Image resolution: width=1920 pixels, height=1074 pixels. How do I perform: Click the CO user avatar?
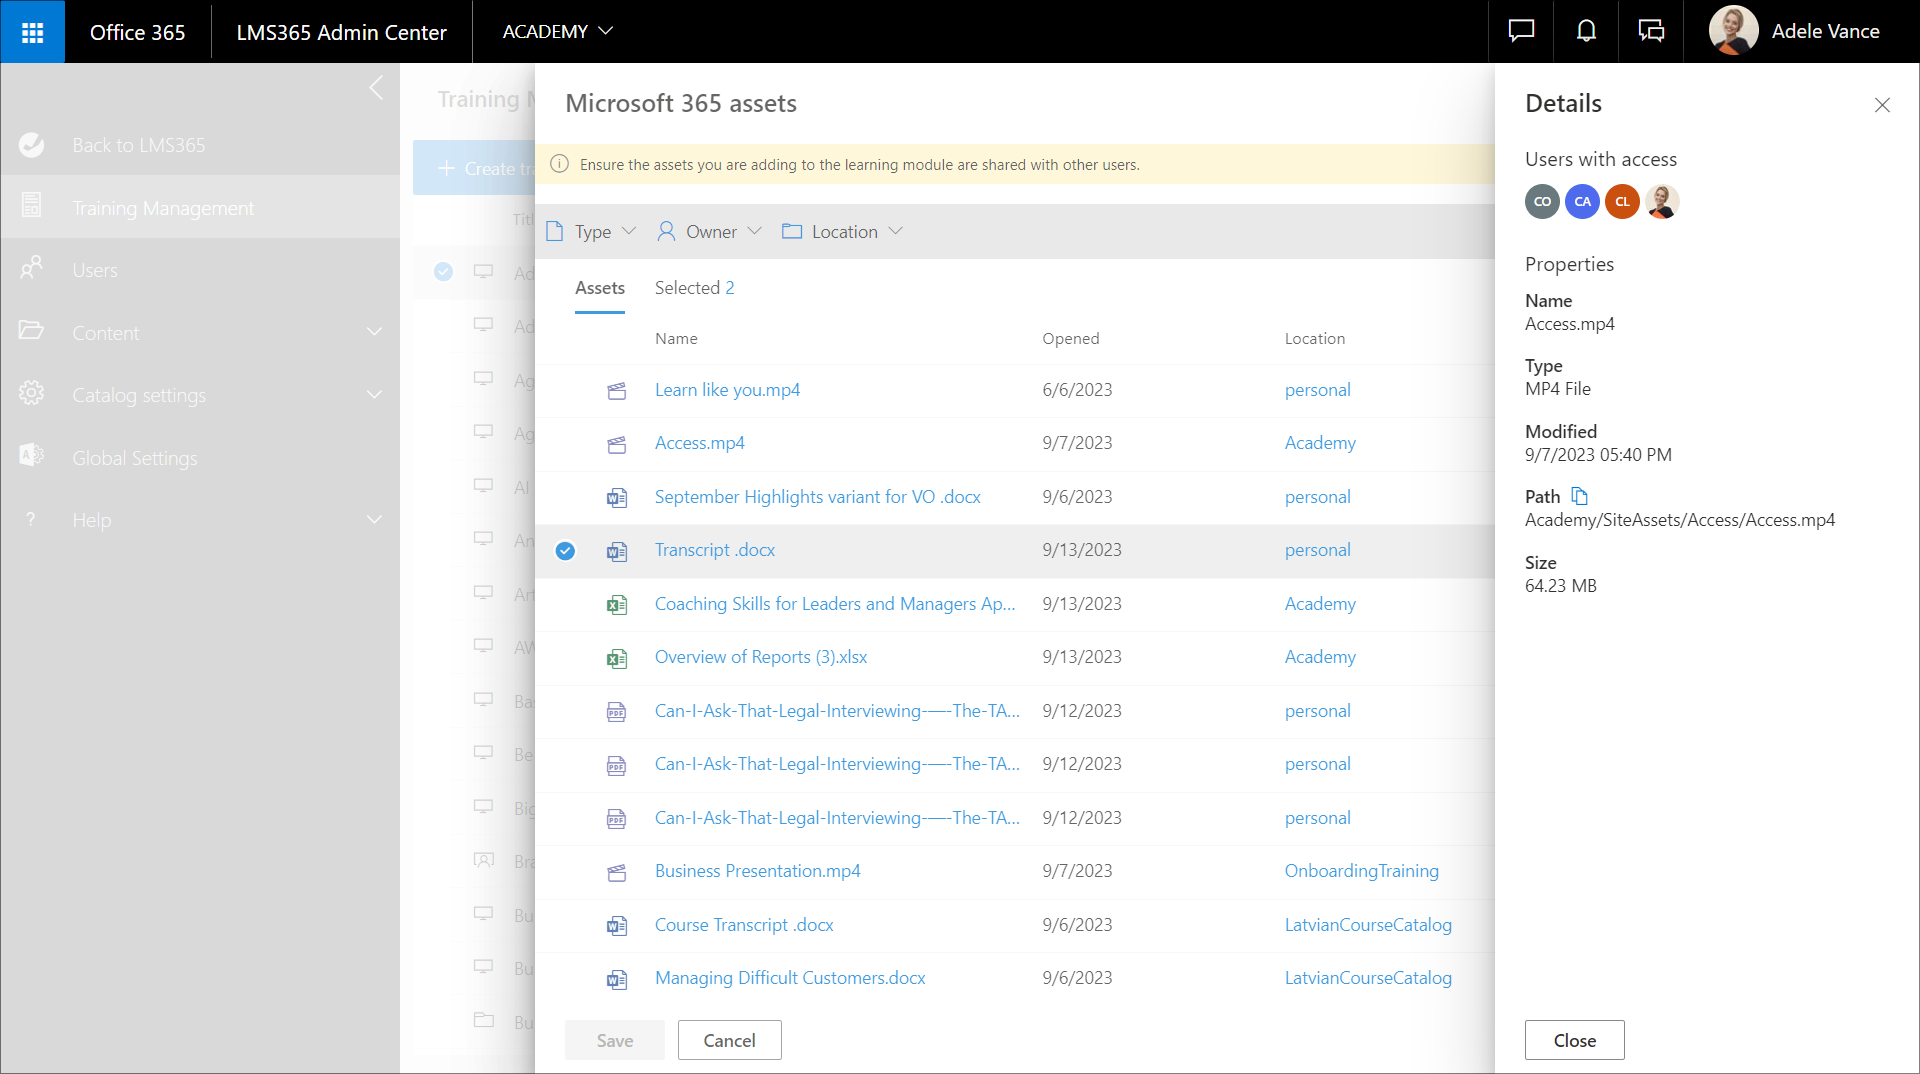(1542, 202)
